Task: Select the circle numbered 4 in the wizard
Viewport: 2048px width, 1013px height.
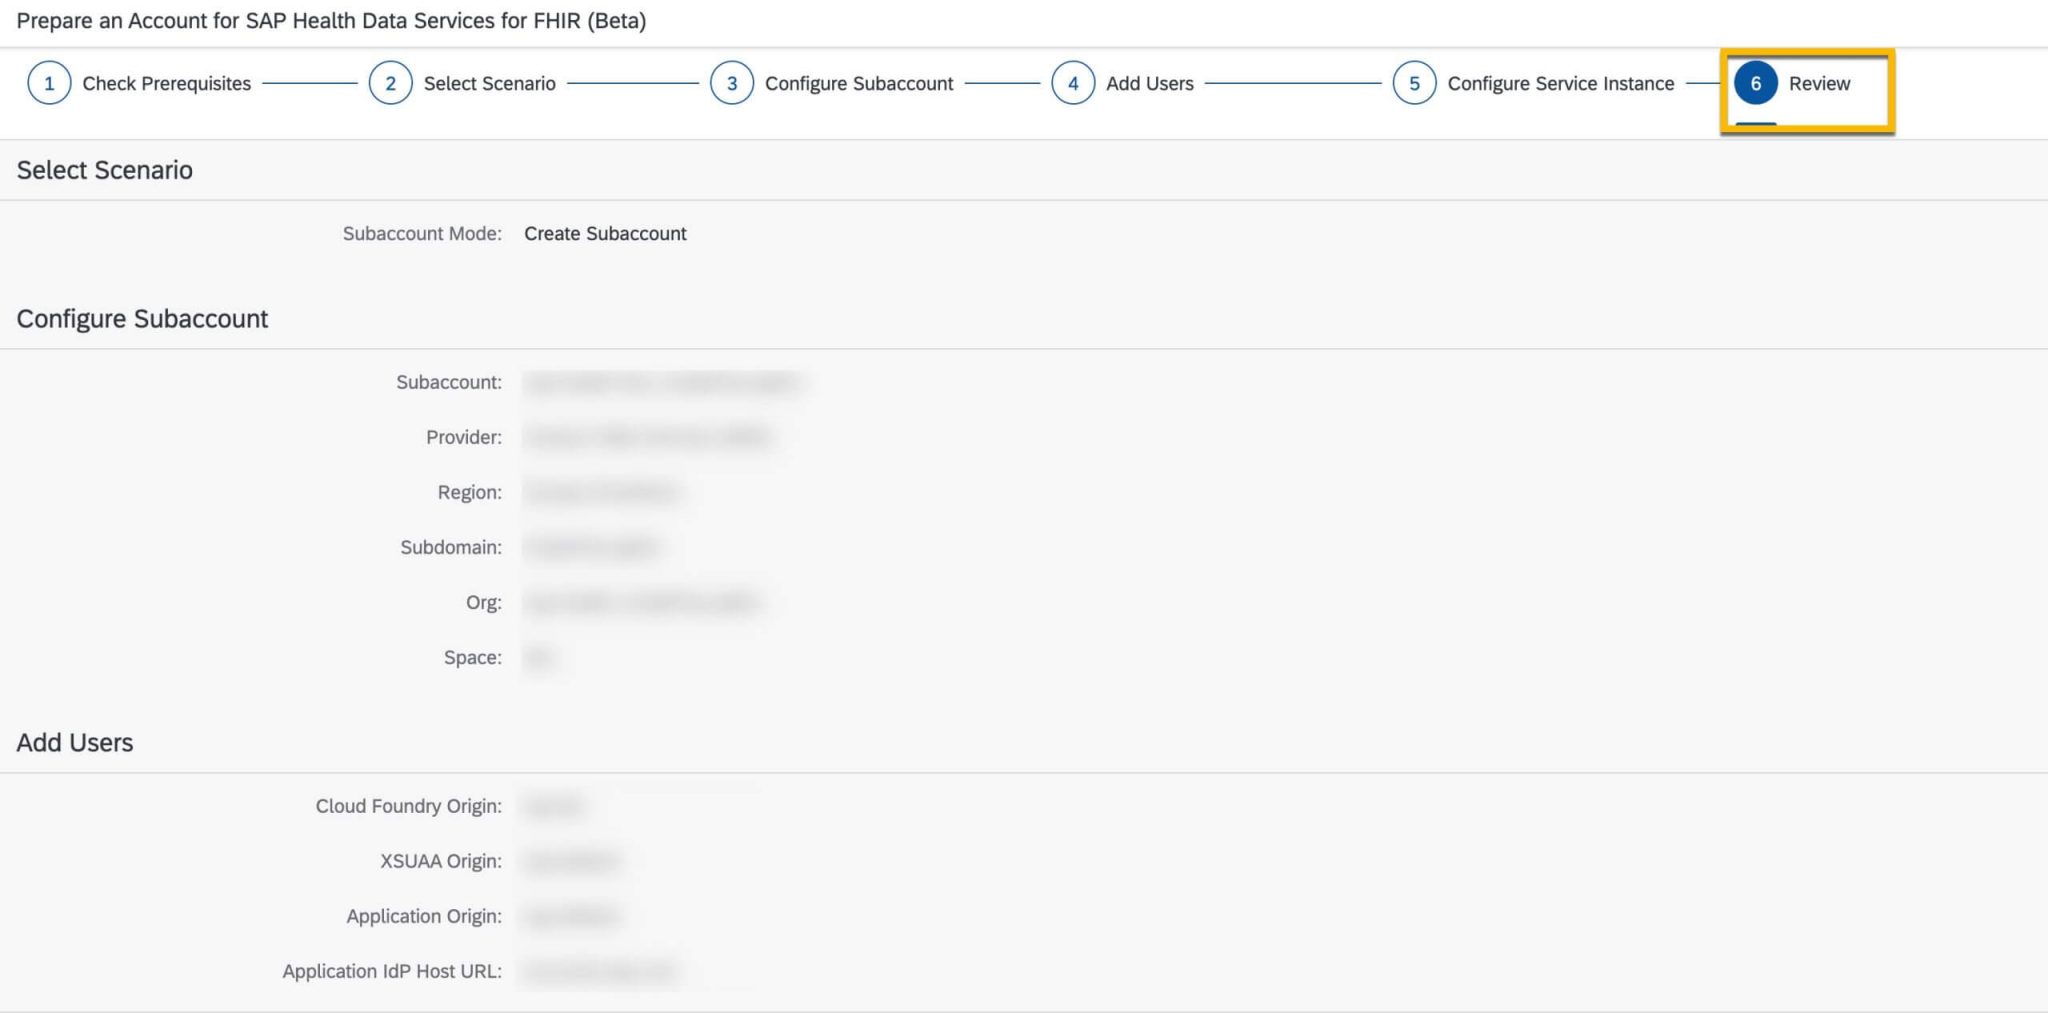Action: [x=1071, y=83]
